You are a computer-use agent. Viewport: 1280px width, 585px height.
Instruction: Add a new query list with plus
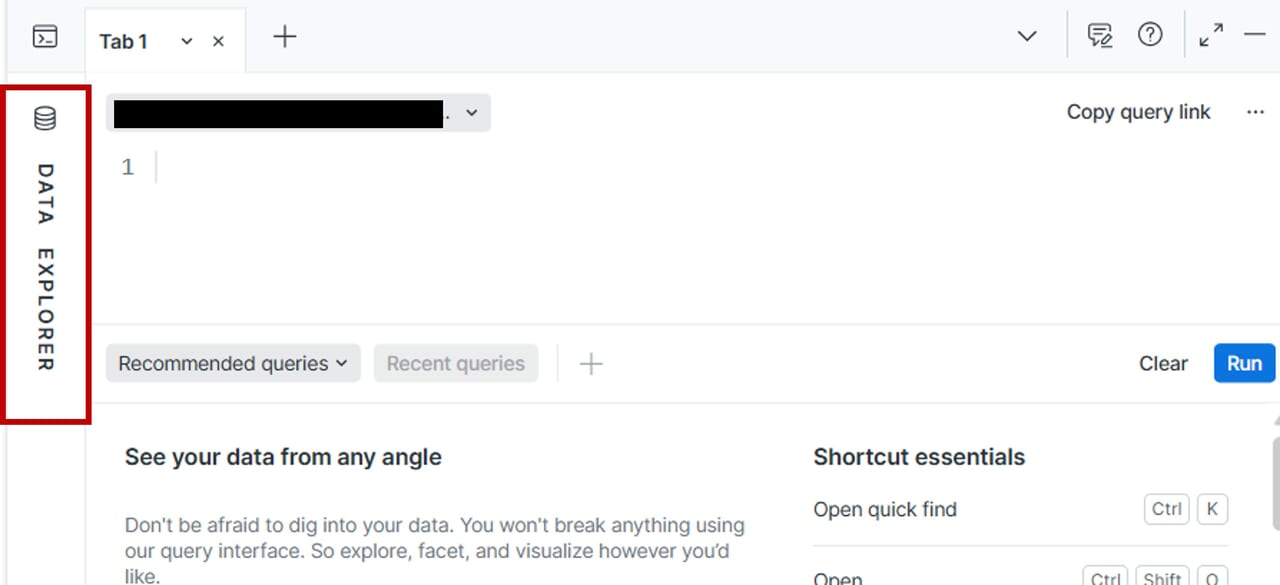591,364
